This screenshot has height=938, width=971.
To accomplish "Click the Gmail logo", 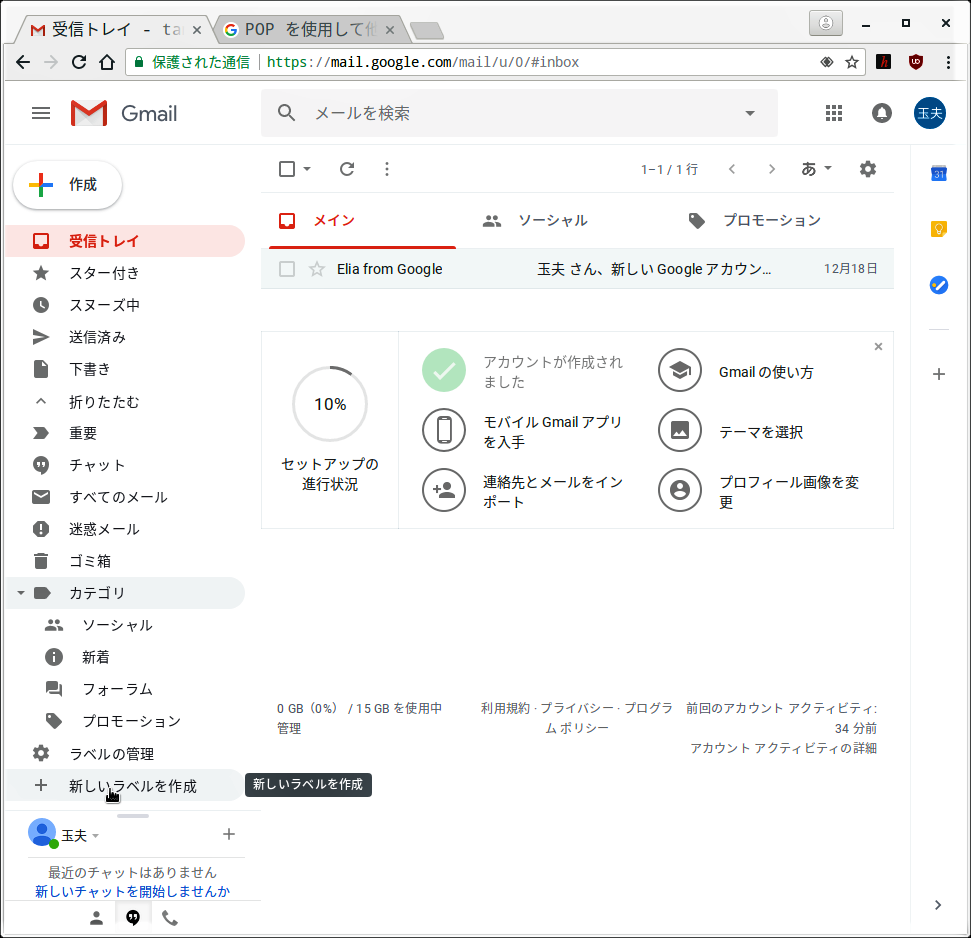I will pos(124,113).
